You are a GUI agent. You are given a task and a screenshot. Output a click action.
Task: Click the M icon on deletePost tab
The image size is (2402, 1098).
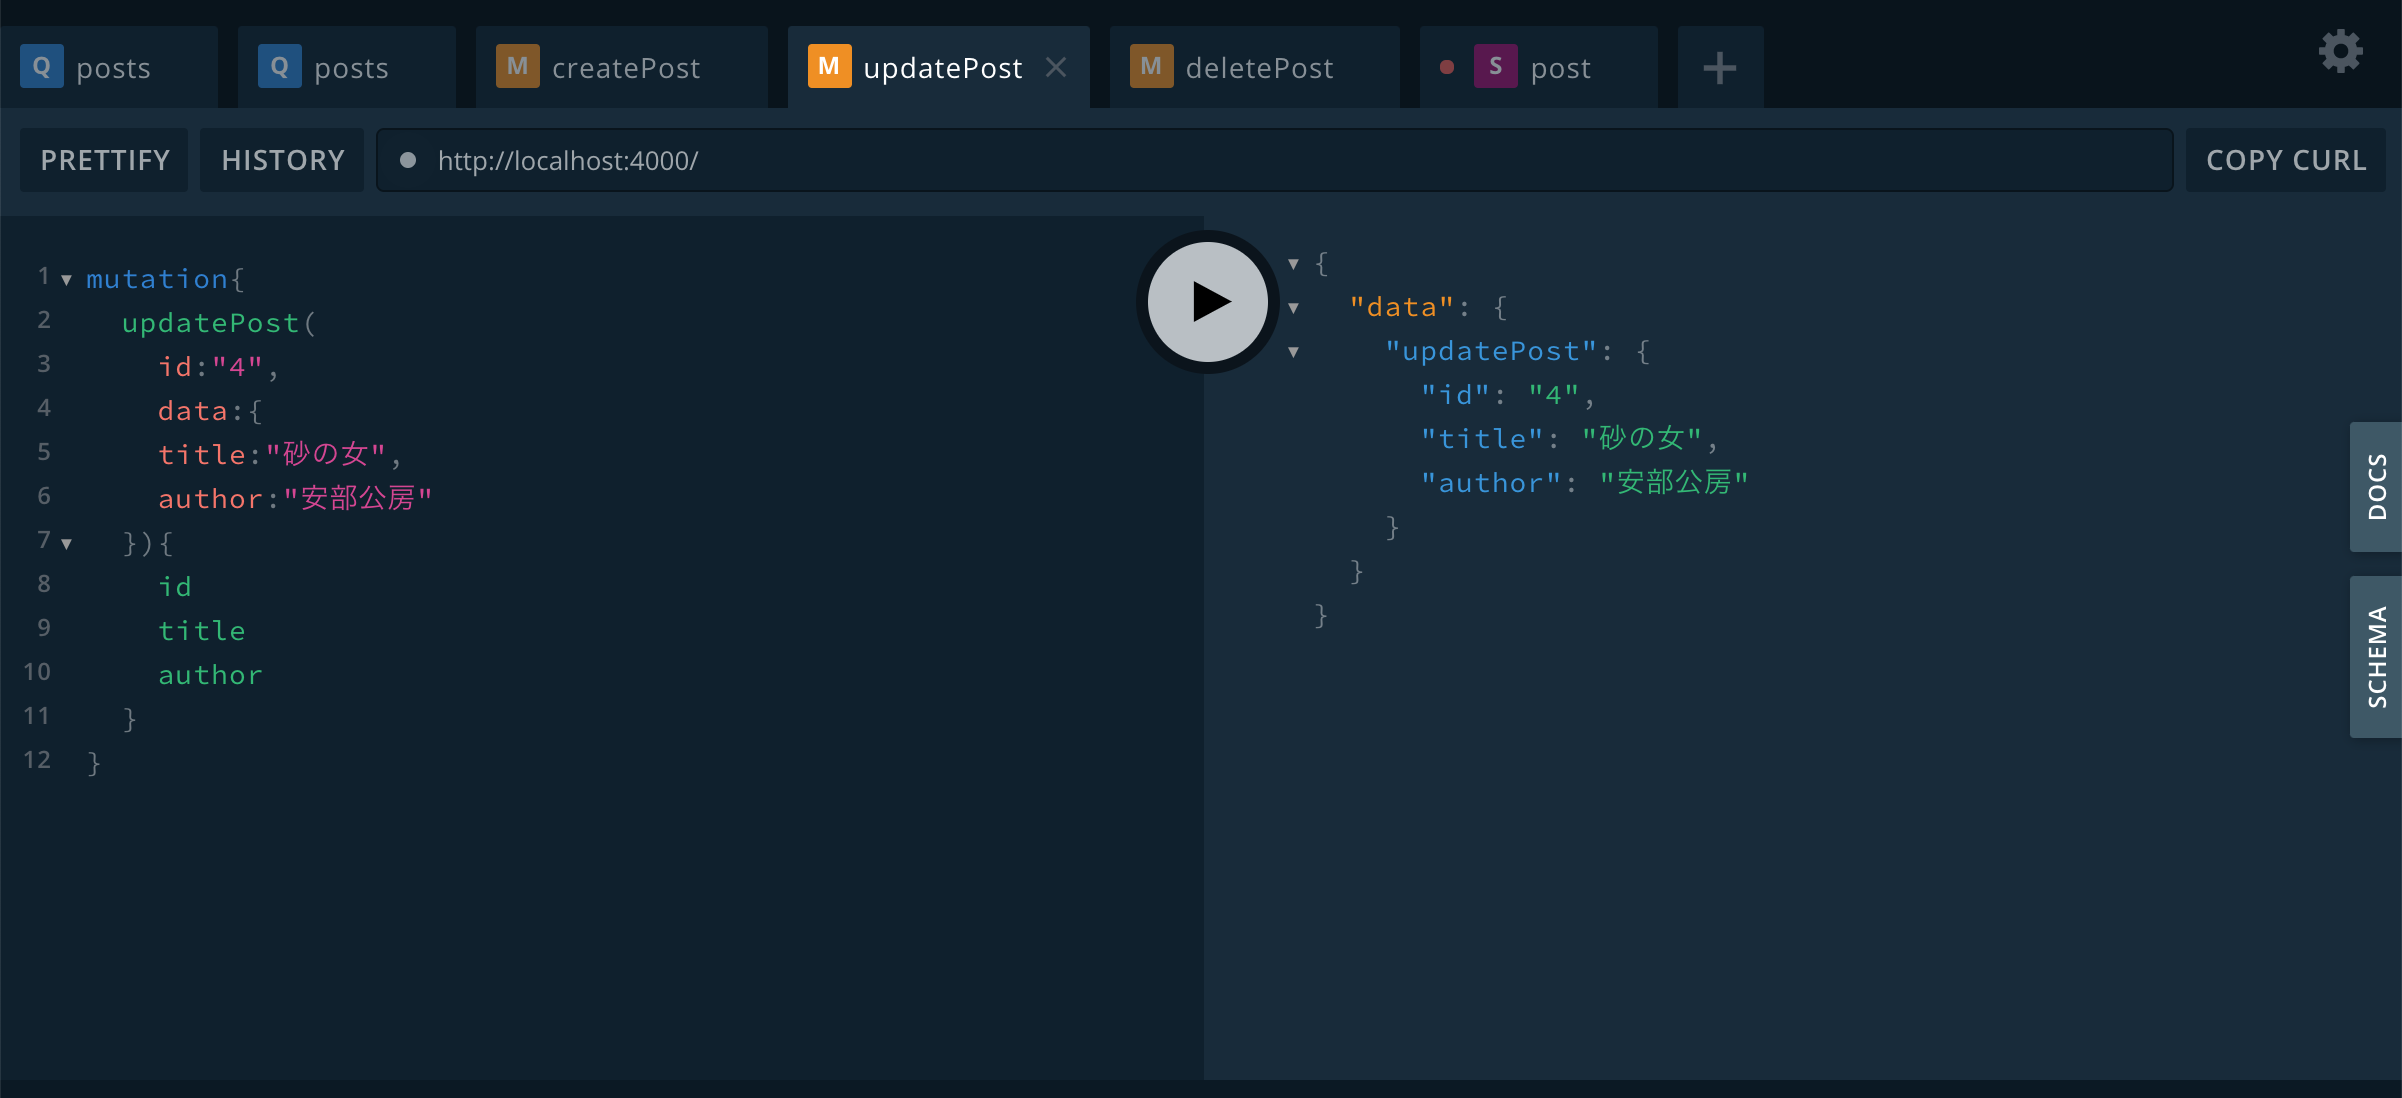[x=1151, y=67]
